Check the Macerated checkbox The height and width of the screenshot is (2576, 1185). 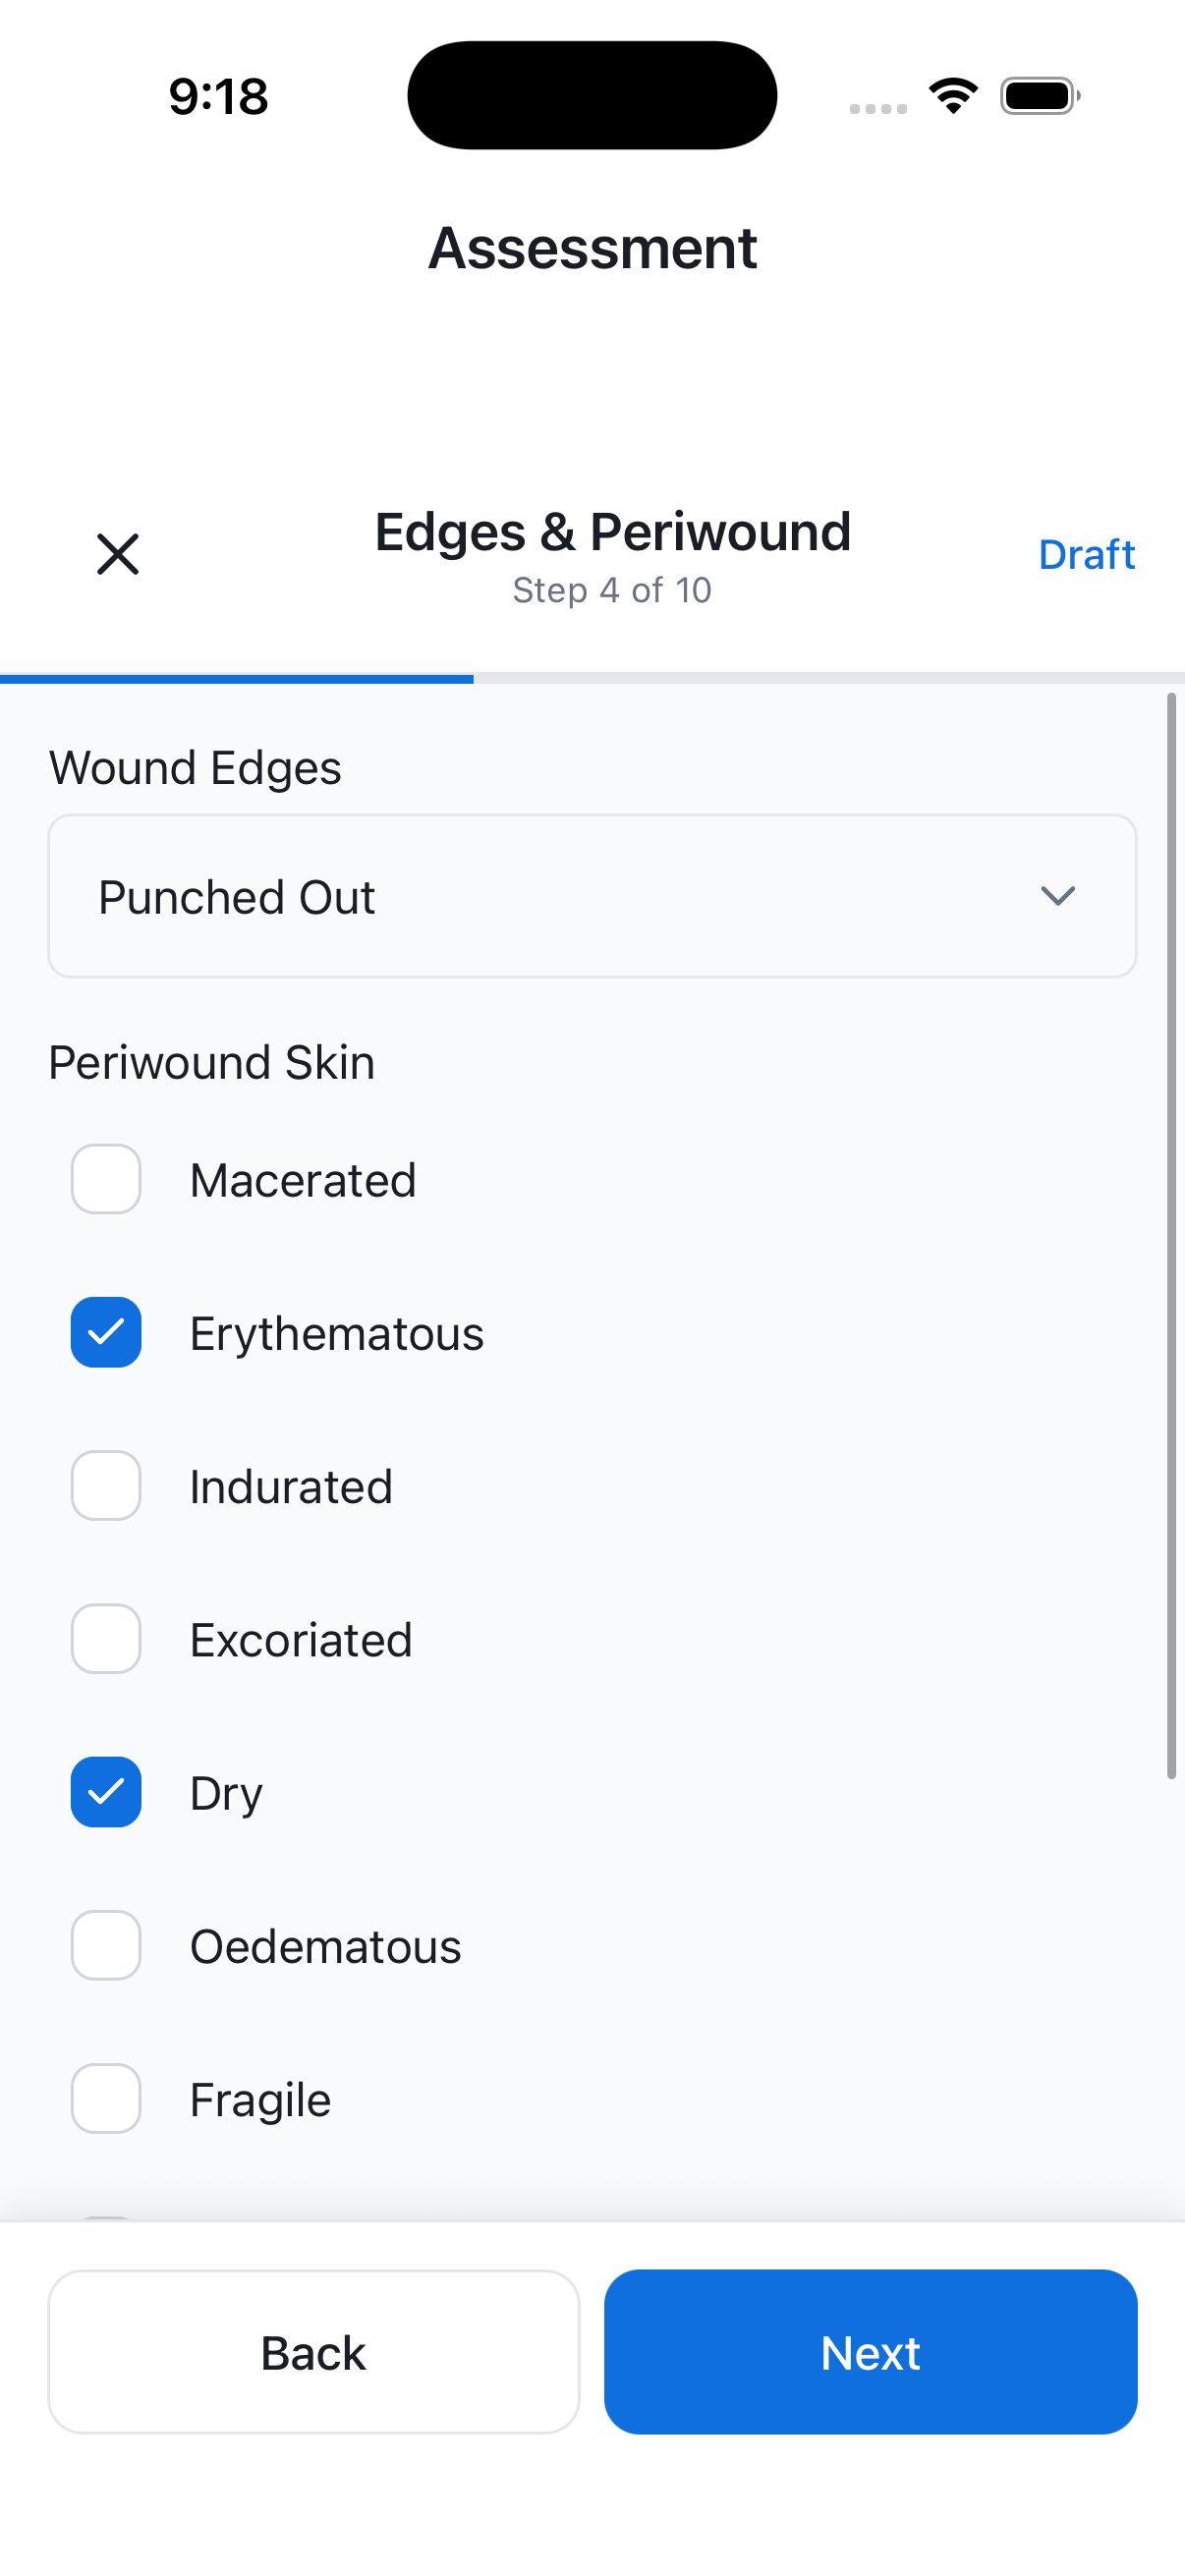click(106, 1179)
